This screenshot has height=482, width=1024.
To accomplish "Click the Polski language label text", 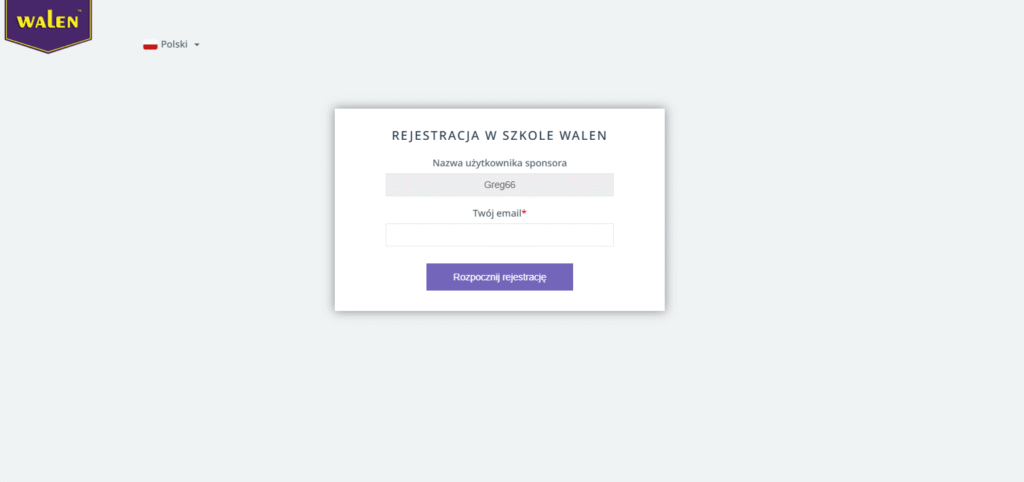I will click(174, 45).
